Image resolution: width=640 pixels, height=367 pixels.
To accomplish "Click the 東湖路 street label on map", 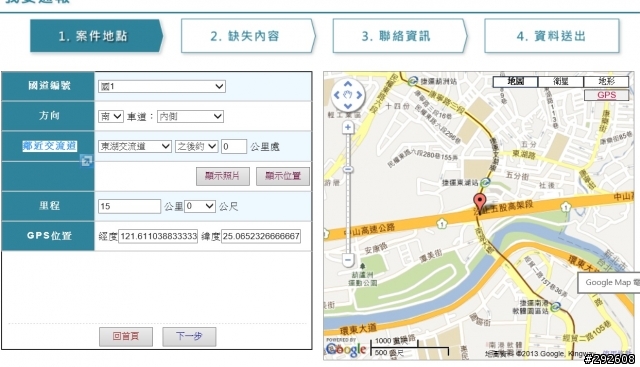I will pos(524,154).
